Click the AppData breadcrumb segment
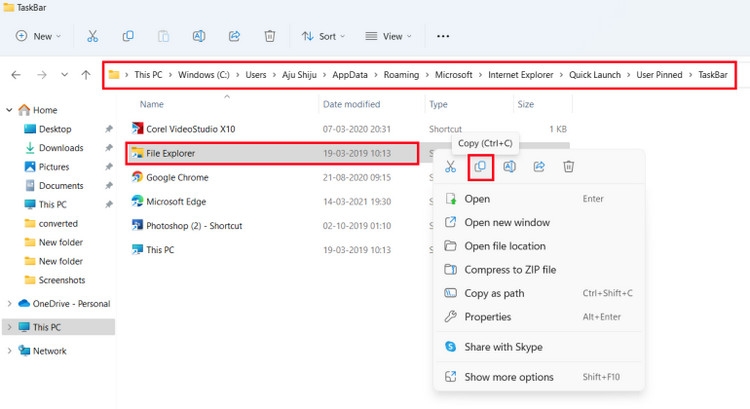Viewport: 750px width, 409px height. (x=350, y=75)
